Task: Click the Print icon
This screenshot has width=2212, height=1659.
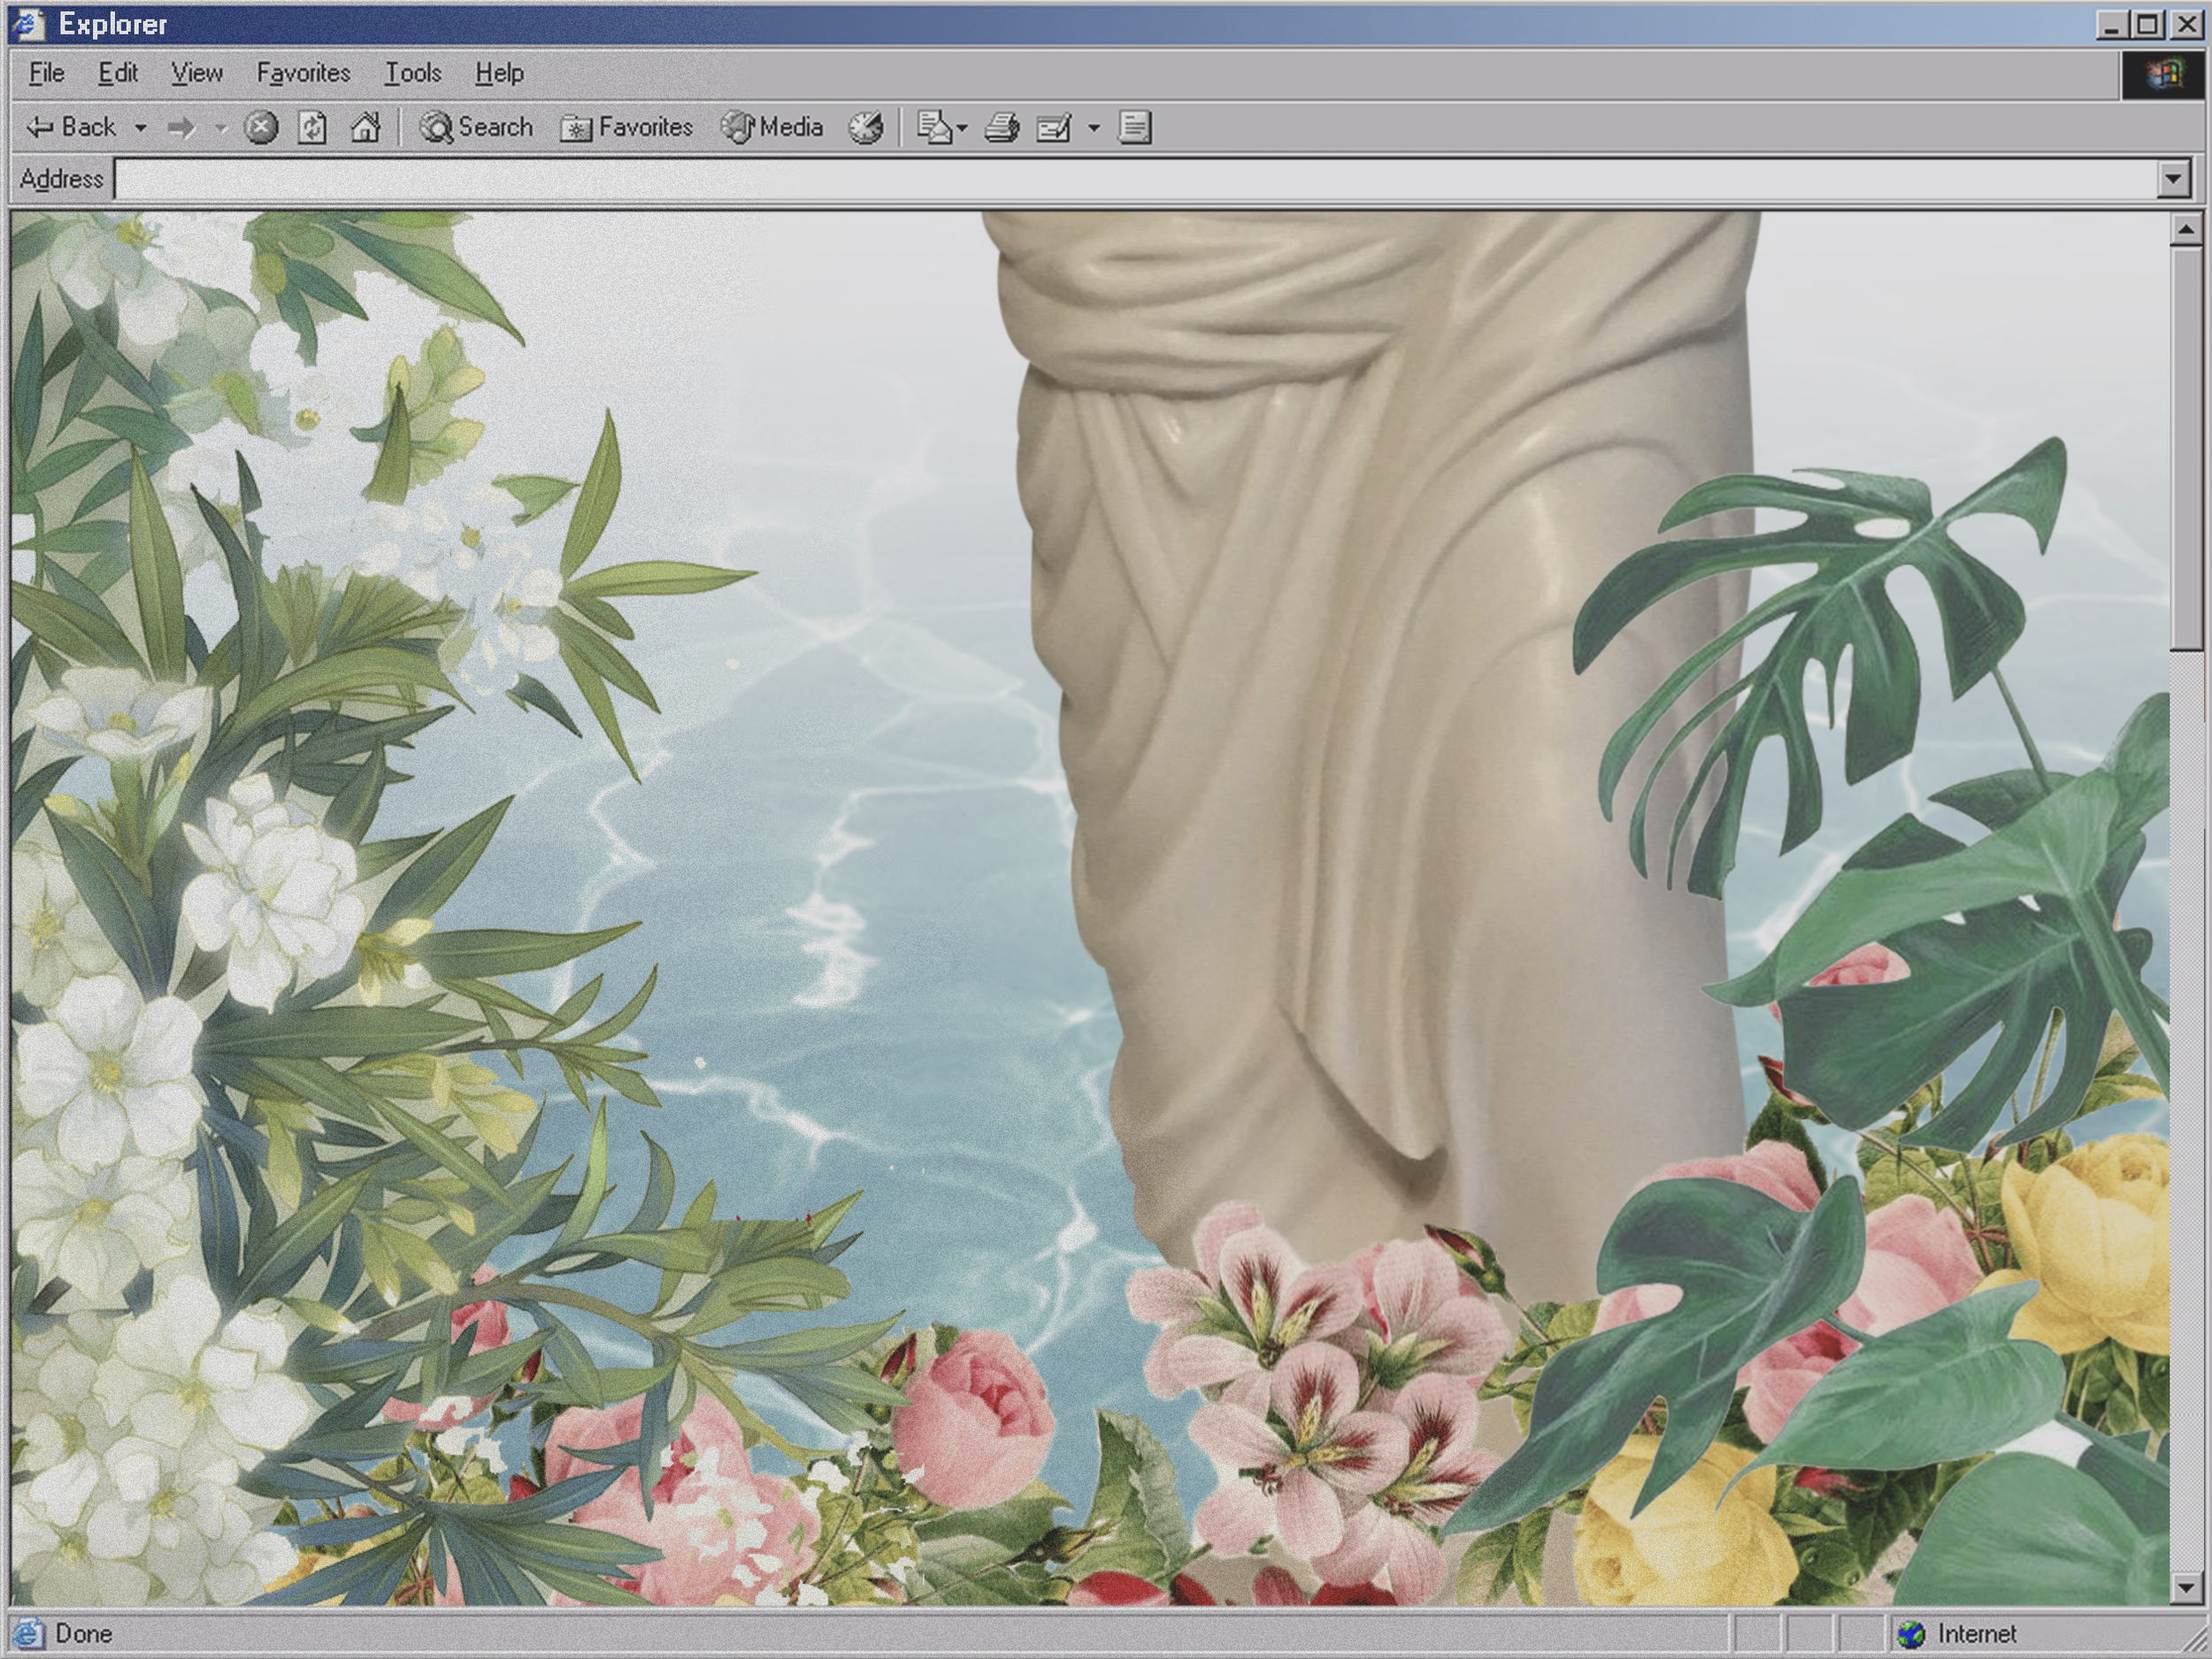Action: [1002, 128]
